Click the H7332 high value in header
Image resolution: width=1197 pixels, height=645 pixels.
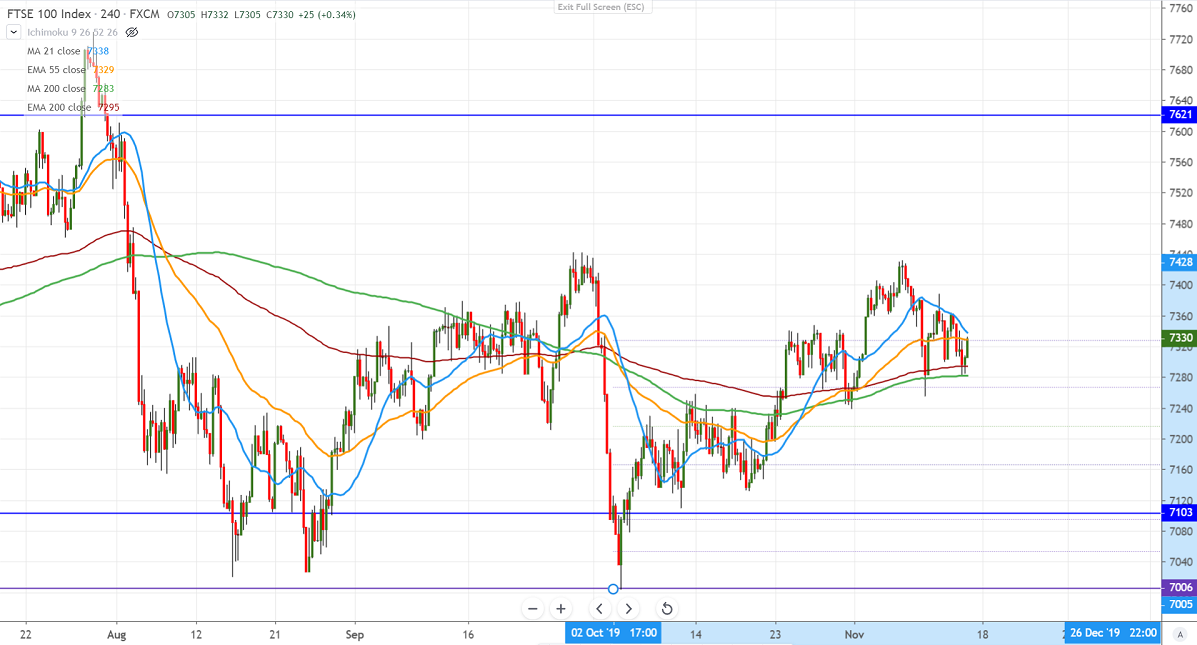pyautogui.click(x=215, y=15)
